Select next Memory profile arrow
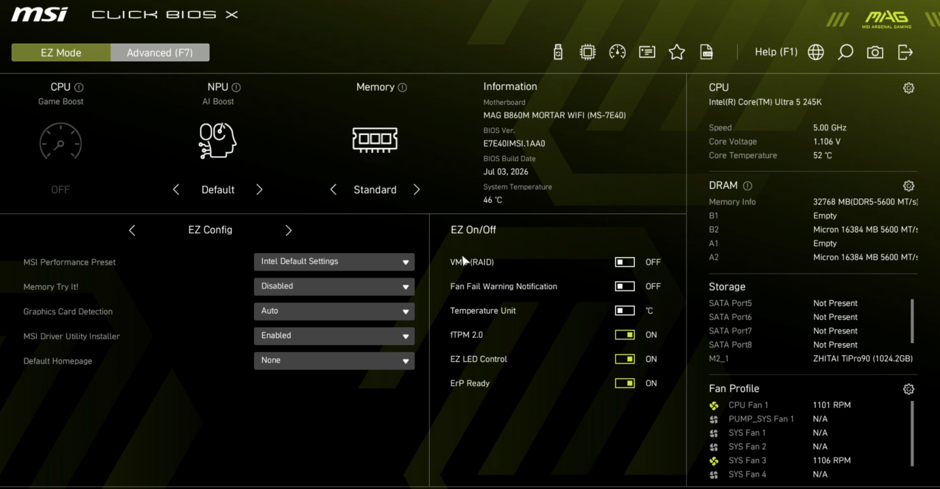This screenshot has width=940, height=489. point(417,189)
